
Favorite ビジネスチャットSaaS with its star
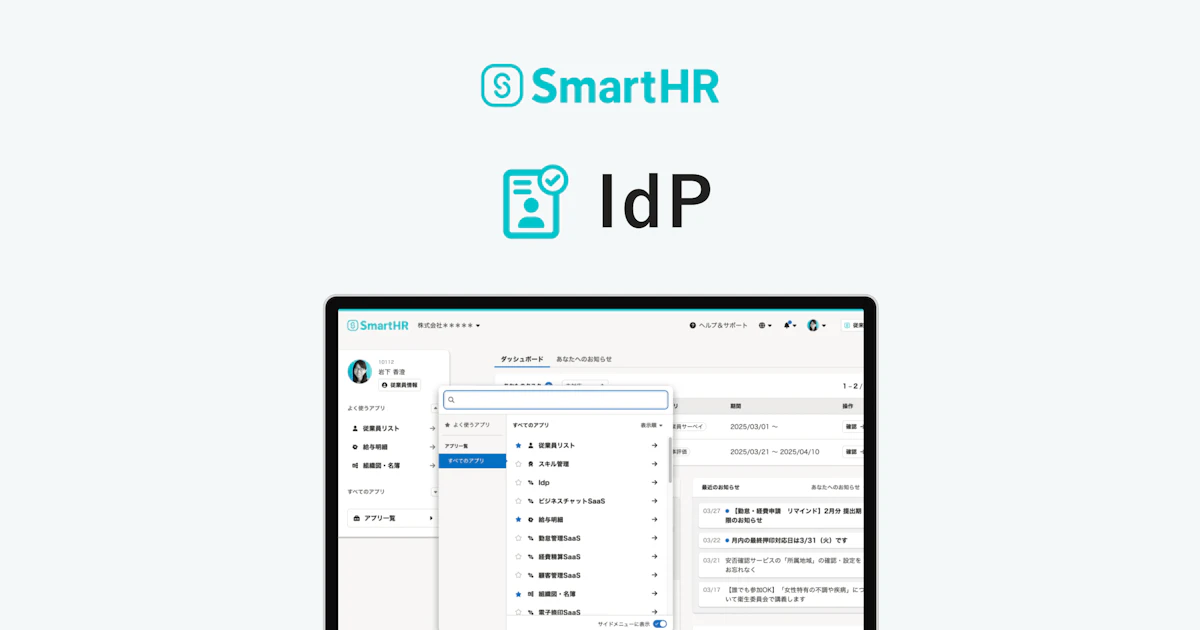[x=518, y=501]
